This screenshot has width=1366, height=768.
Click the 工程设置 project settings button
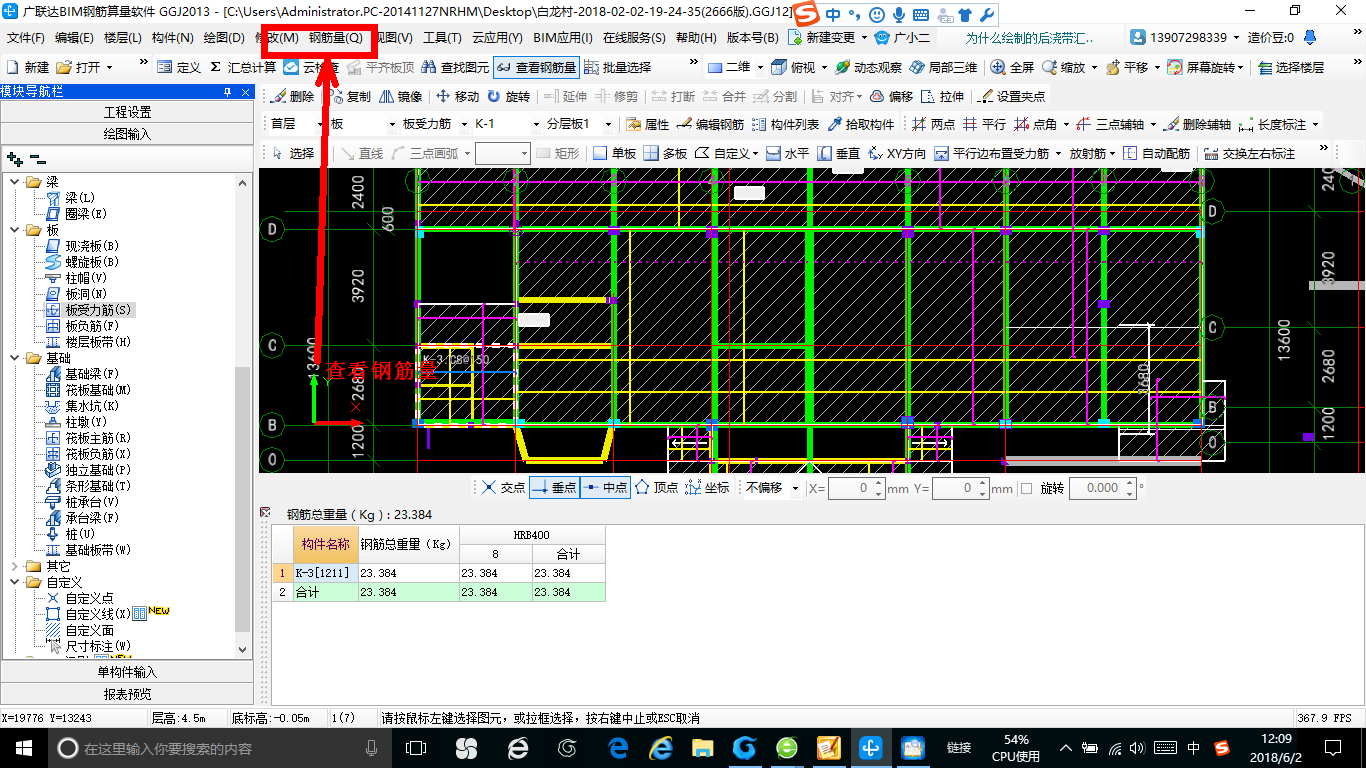[x=127, y=112]
